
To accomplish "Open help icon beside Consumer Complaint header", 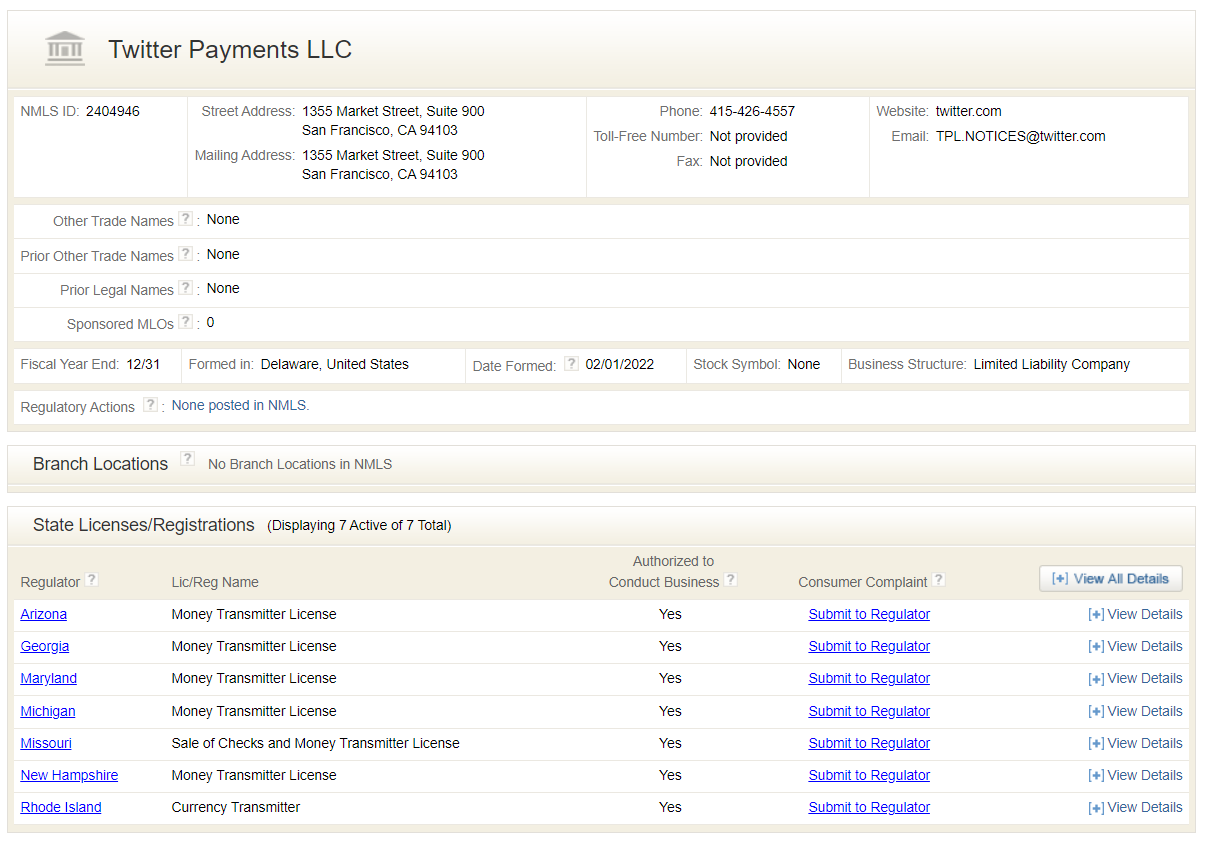I will (938, 580).
